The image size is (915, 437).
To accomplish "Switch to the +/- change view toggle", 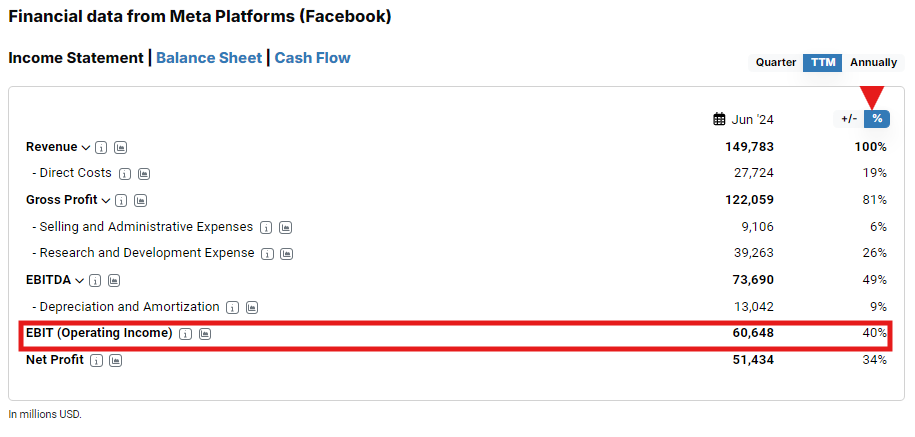I will [848, 119].
